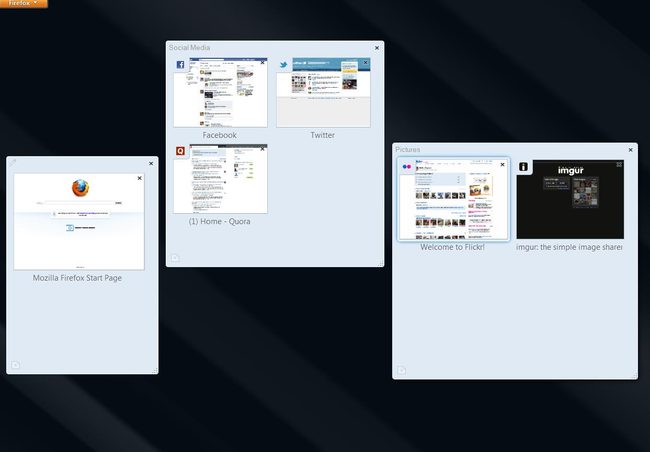Click the Pictures group resize handle

point(634,376)
